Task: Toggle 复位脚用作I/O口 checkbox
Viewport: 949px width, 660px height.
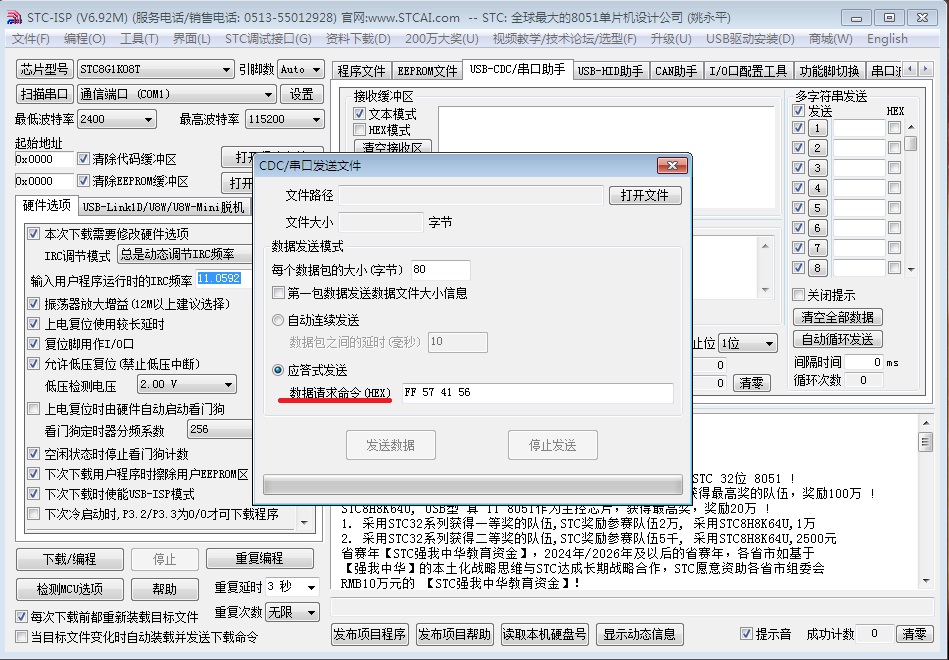Action: [34, 344]
